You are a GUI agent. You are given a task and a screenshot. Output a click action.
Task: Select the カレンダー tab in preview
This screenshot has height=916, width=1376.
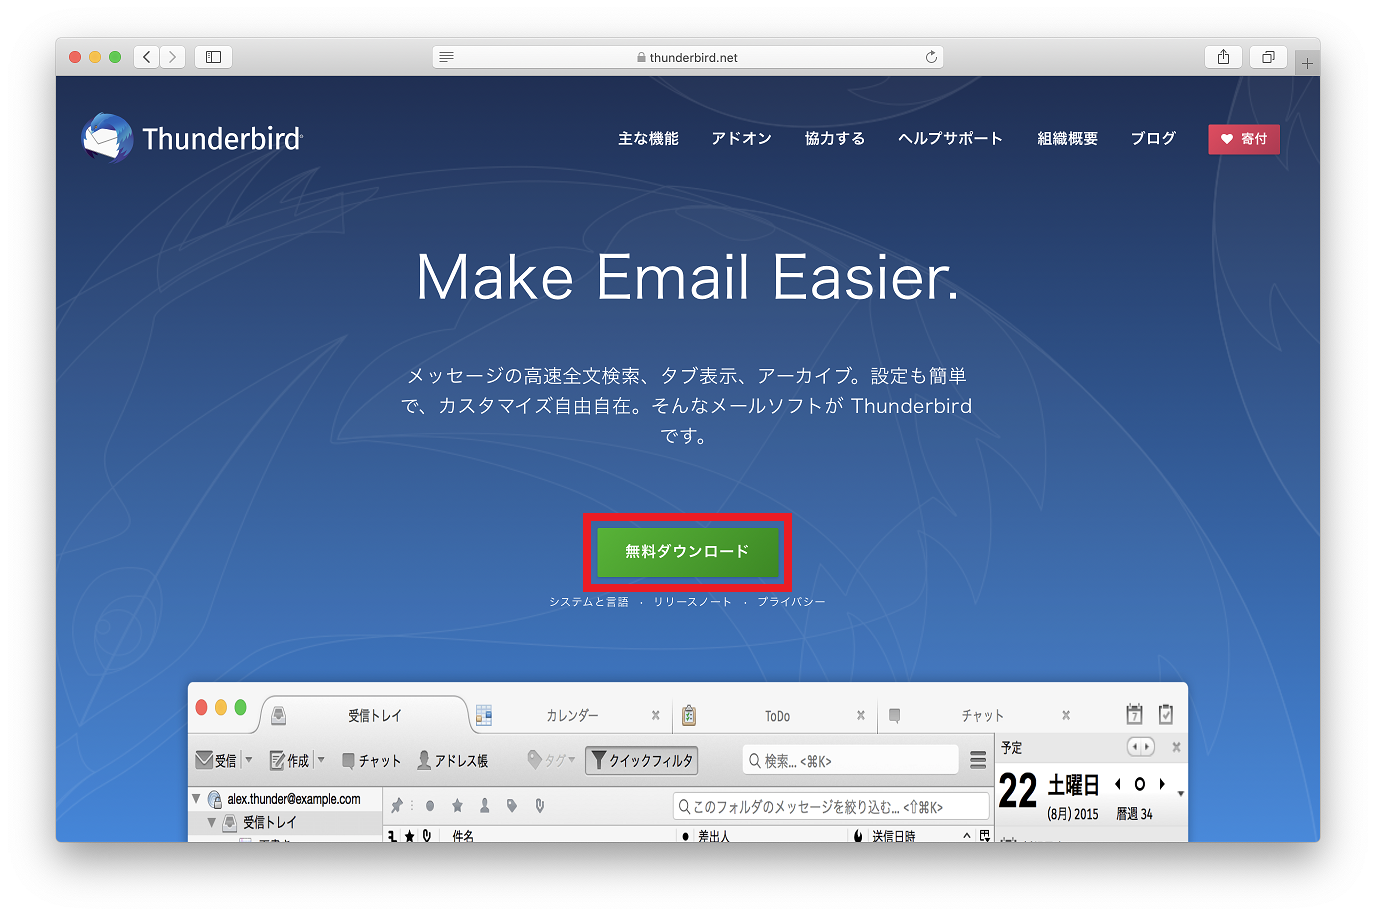(x=572, y=716)
